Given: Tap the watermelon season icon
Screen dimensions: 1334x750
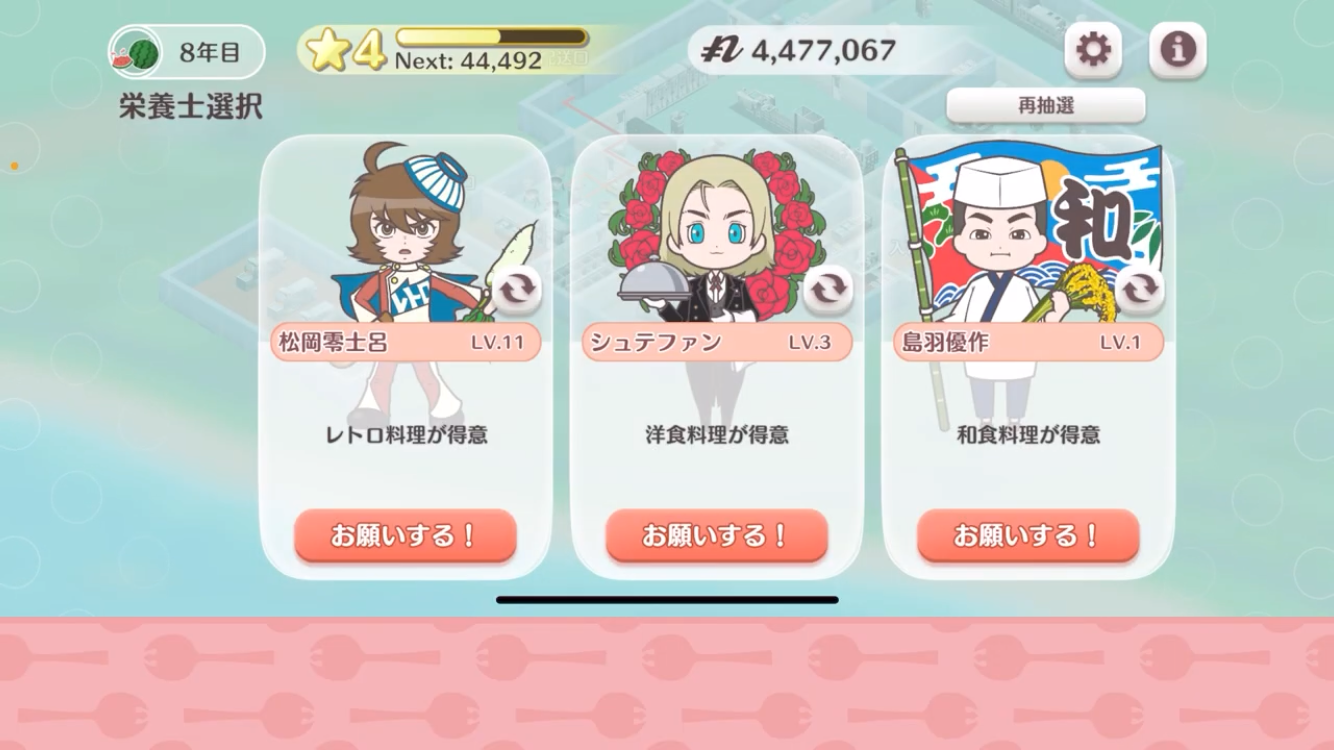Looking at the screenshot, I should 136,53.
